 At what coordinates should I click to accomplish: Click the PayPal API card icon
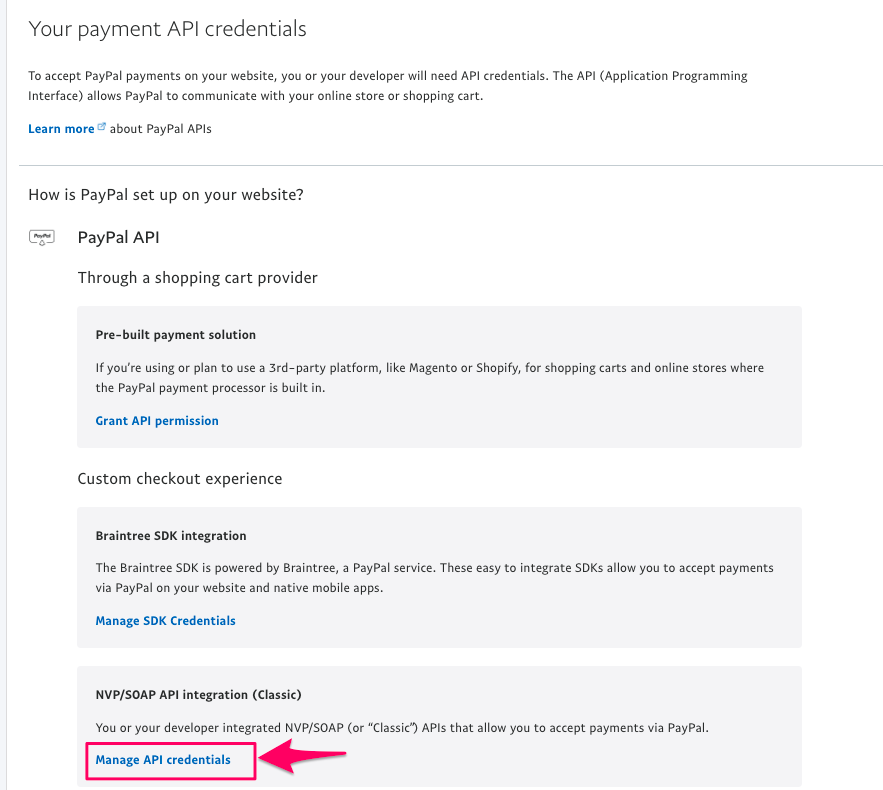[42, 237]
